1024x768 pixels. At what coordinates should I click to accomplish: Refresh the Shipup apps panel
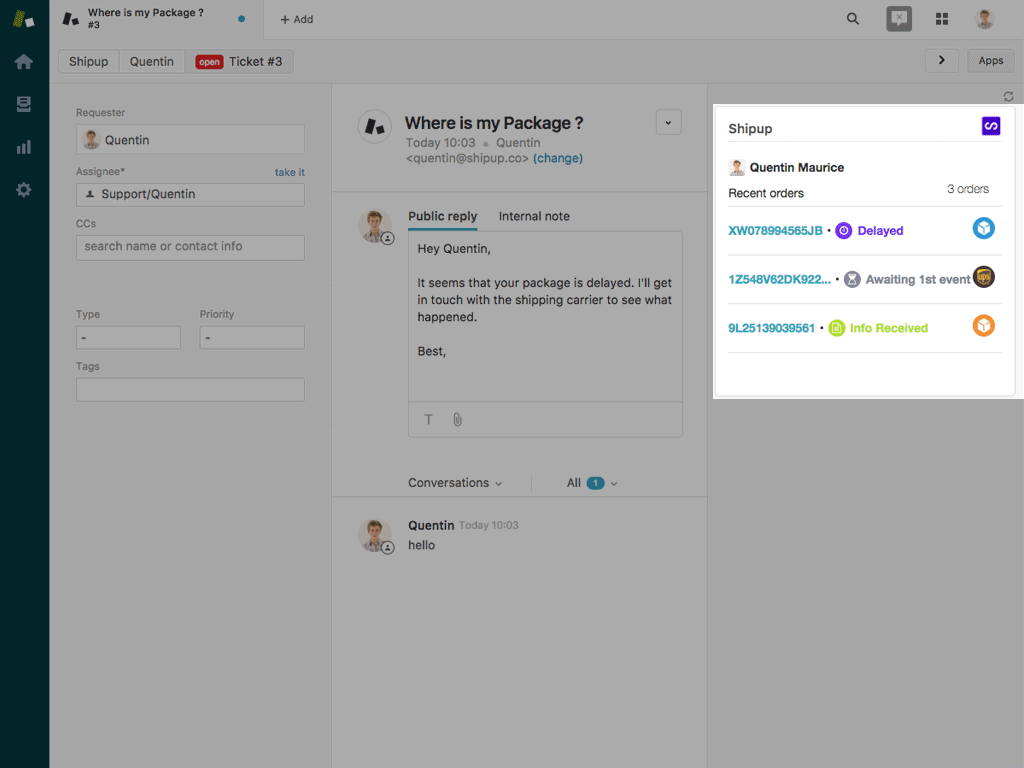tap(1009, 96)
